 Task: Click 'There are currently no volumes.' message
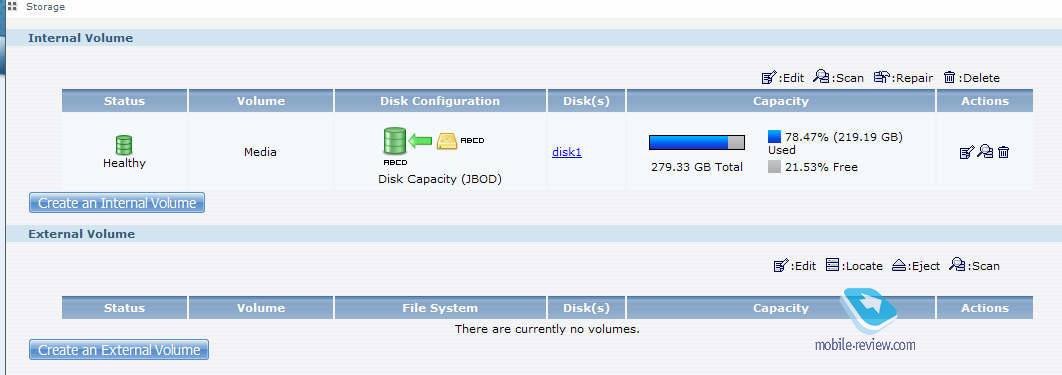(x=547, y=330)
